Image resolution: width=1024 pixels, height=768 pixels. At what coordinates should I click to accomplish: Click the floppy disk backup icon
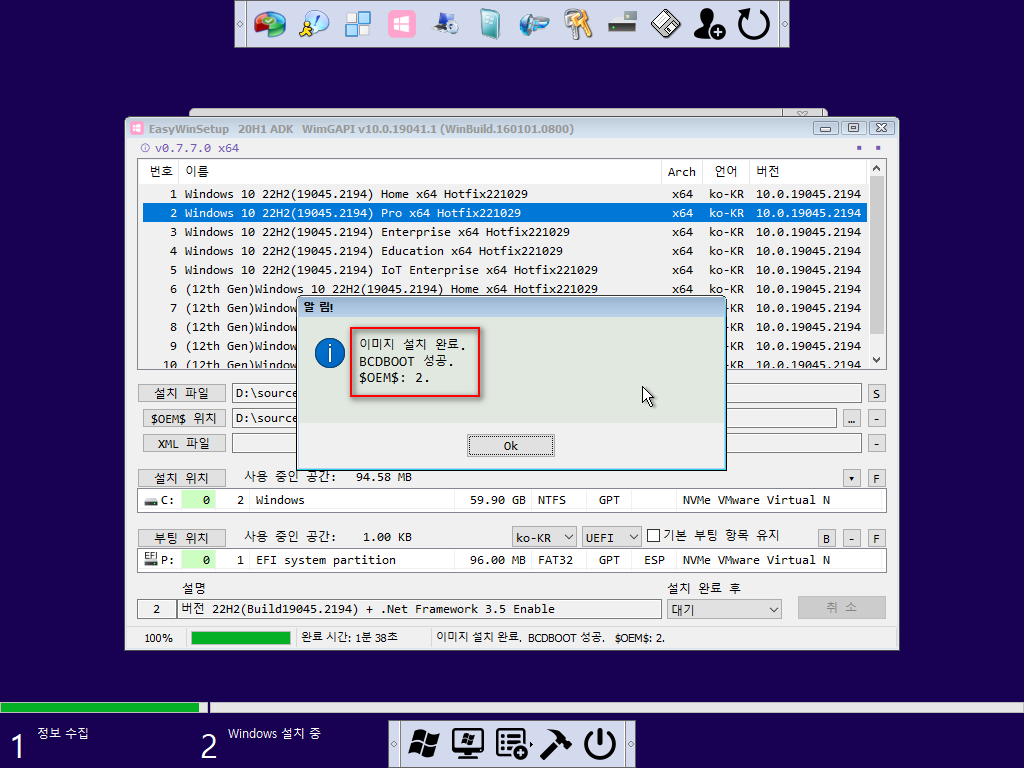[665, 25]
